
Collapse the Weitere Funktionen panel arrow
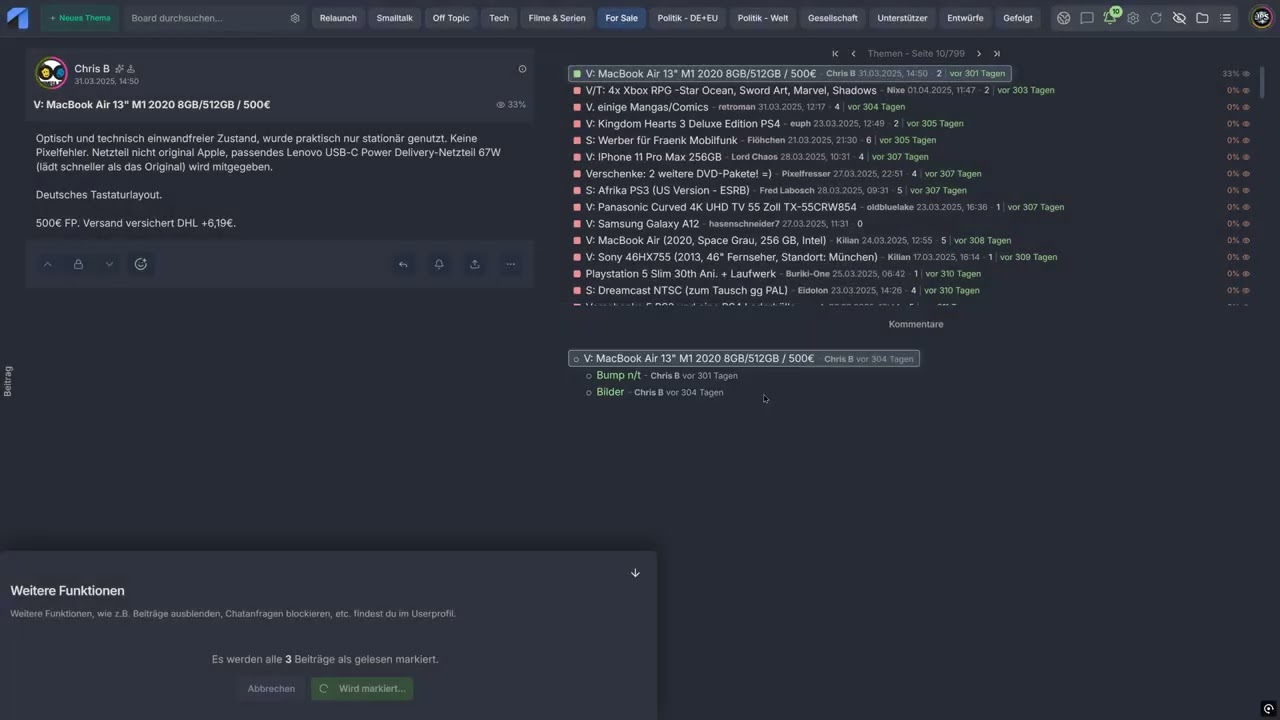tap(635, 573)
